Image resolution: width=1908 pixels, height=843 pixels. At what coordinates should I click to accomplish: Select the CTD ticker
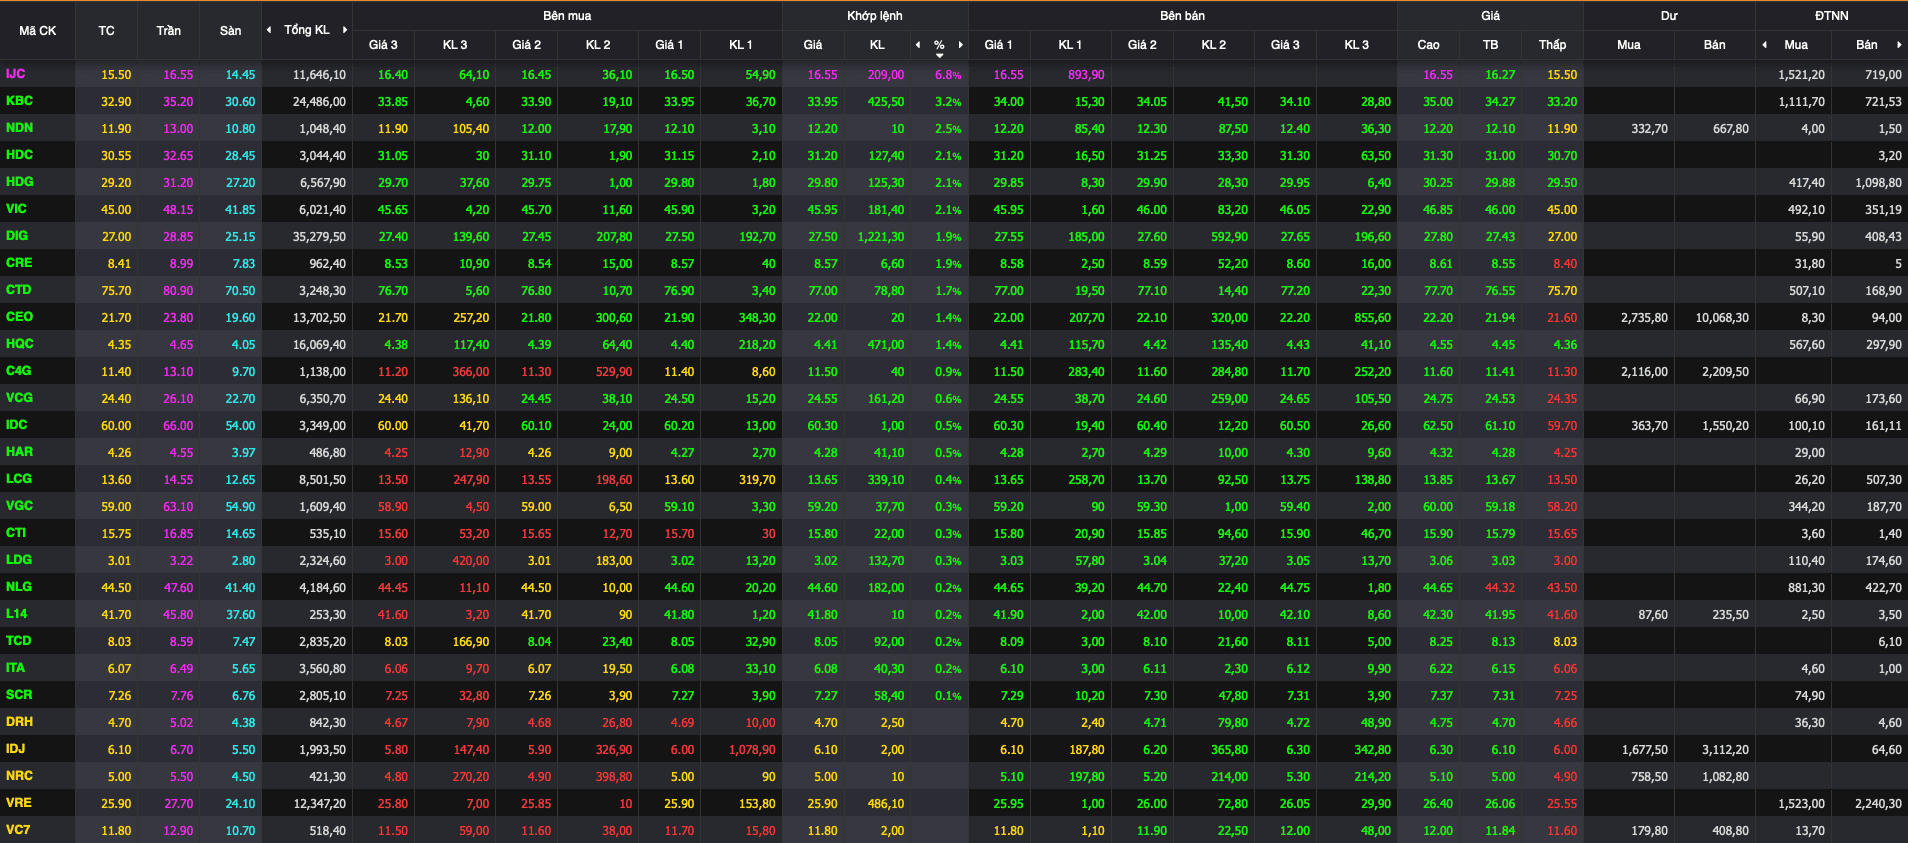pyautogui.click(x=18, y=290)
